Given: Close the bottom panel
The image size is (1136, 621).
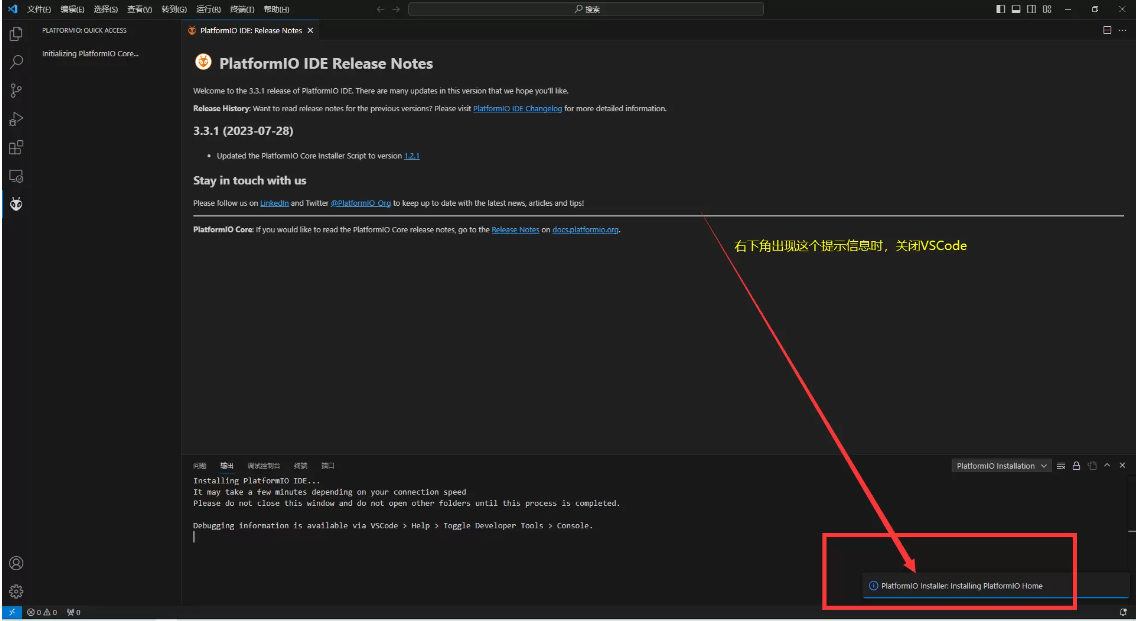Looking at the screenshot, I should tap(1122, 465).
